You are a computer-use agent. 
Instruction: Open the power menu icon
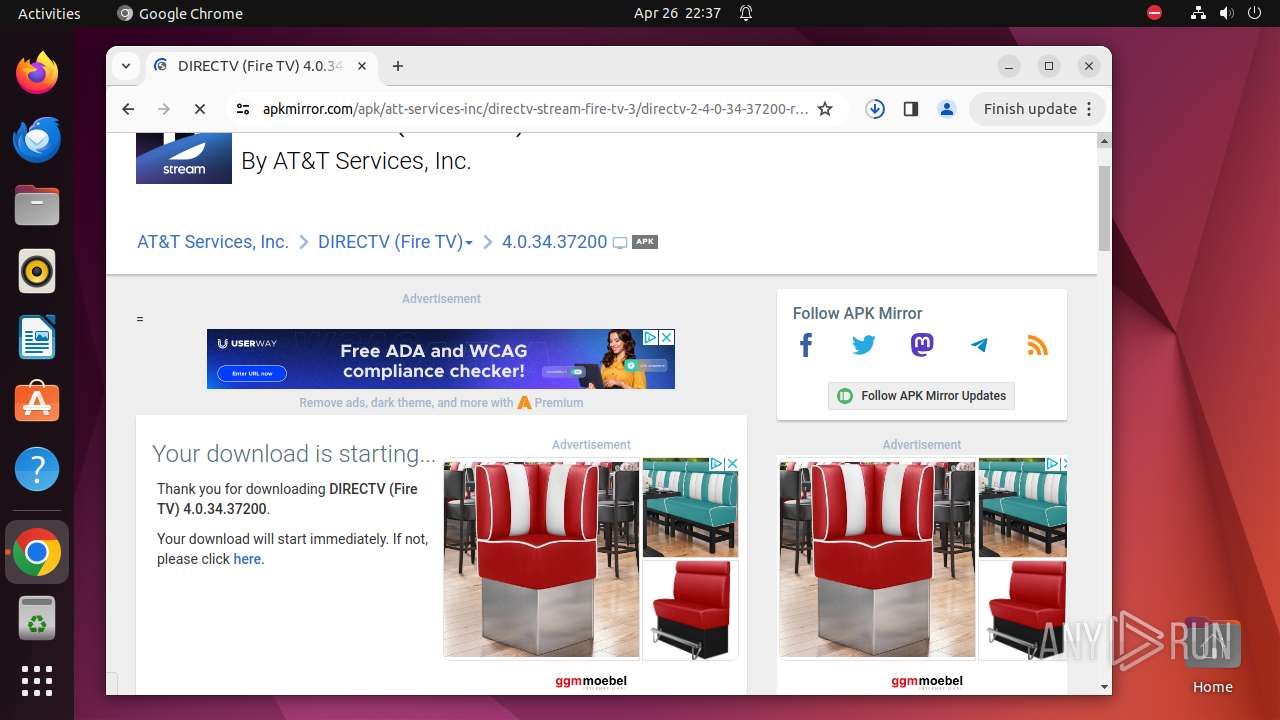point(1254,13)
